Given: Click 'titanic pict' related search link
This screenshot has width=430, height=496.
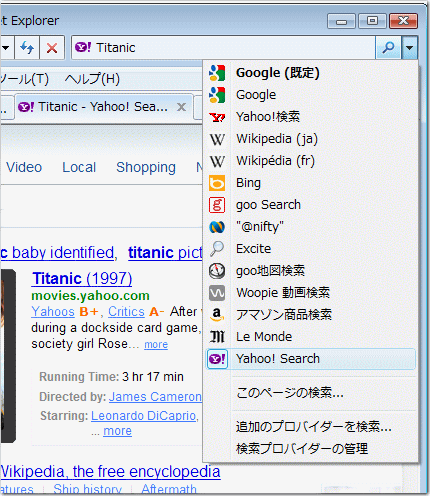Looking at the screenshot, I should (165, 253).
